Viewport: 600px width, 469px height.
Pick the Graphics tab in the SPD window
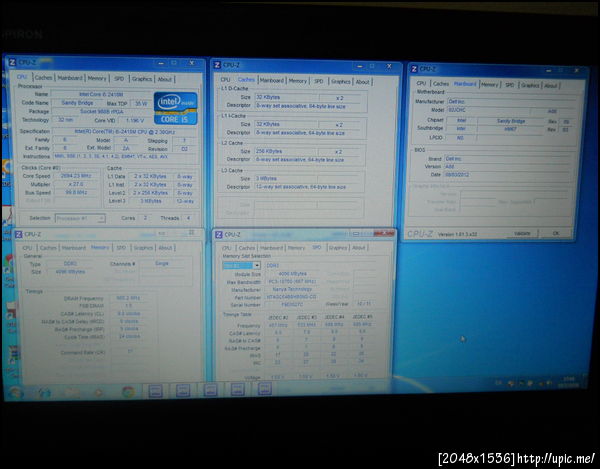[x=338, y=248]
